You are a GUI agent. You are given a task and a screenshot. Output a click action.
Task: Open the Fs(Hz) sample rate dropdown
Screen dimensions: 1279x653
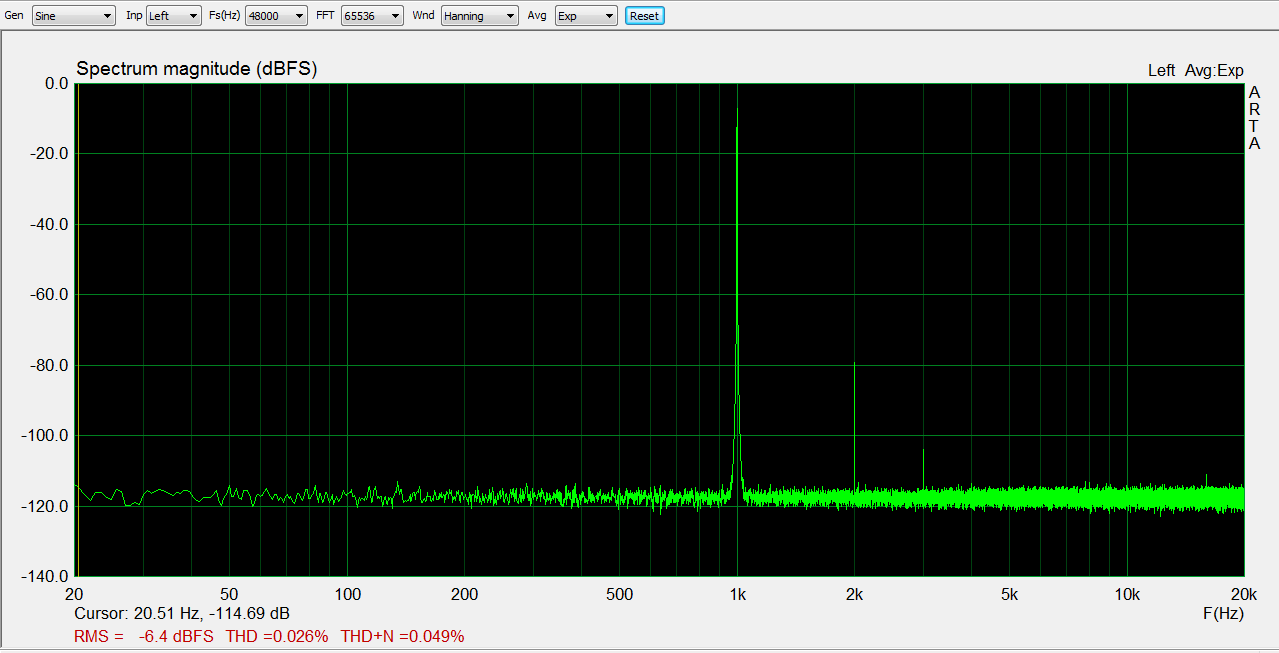pyautogui.click(x=276, y=16)
